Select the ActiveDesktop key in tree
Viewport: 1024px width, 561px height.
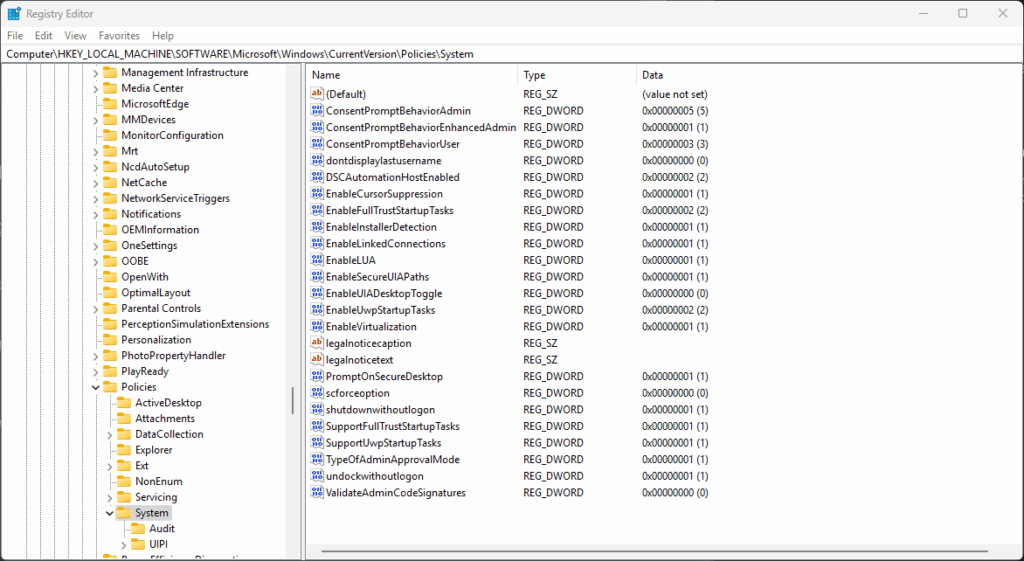click(x=168, y=403)
